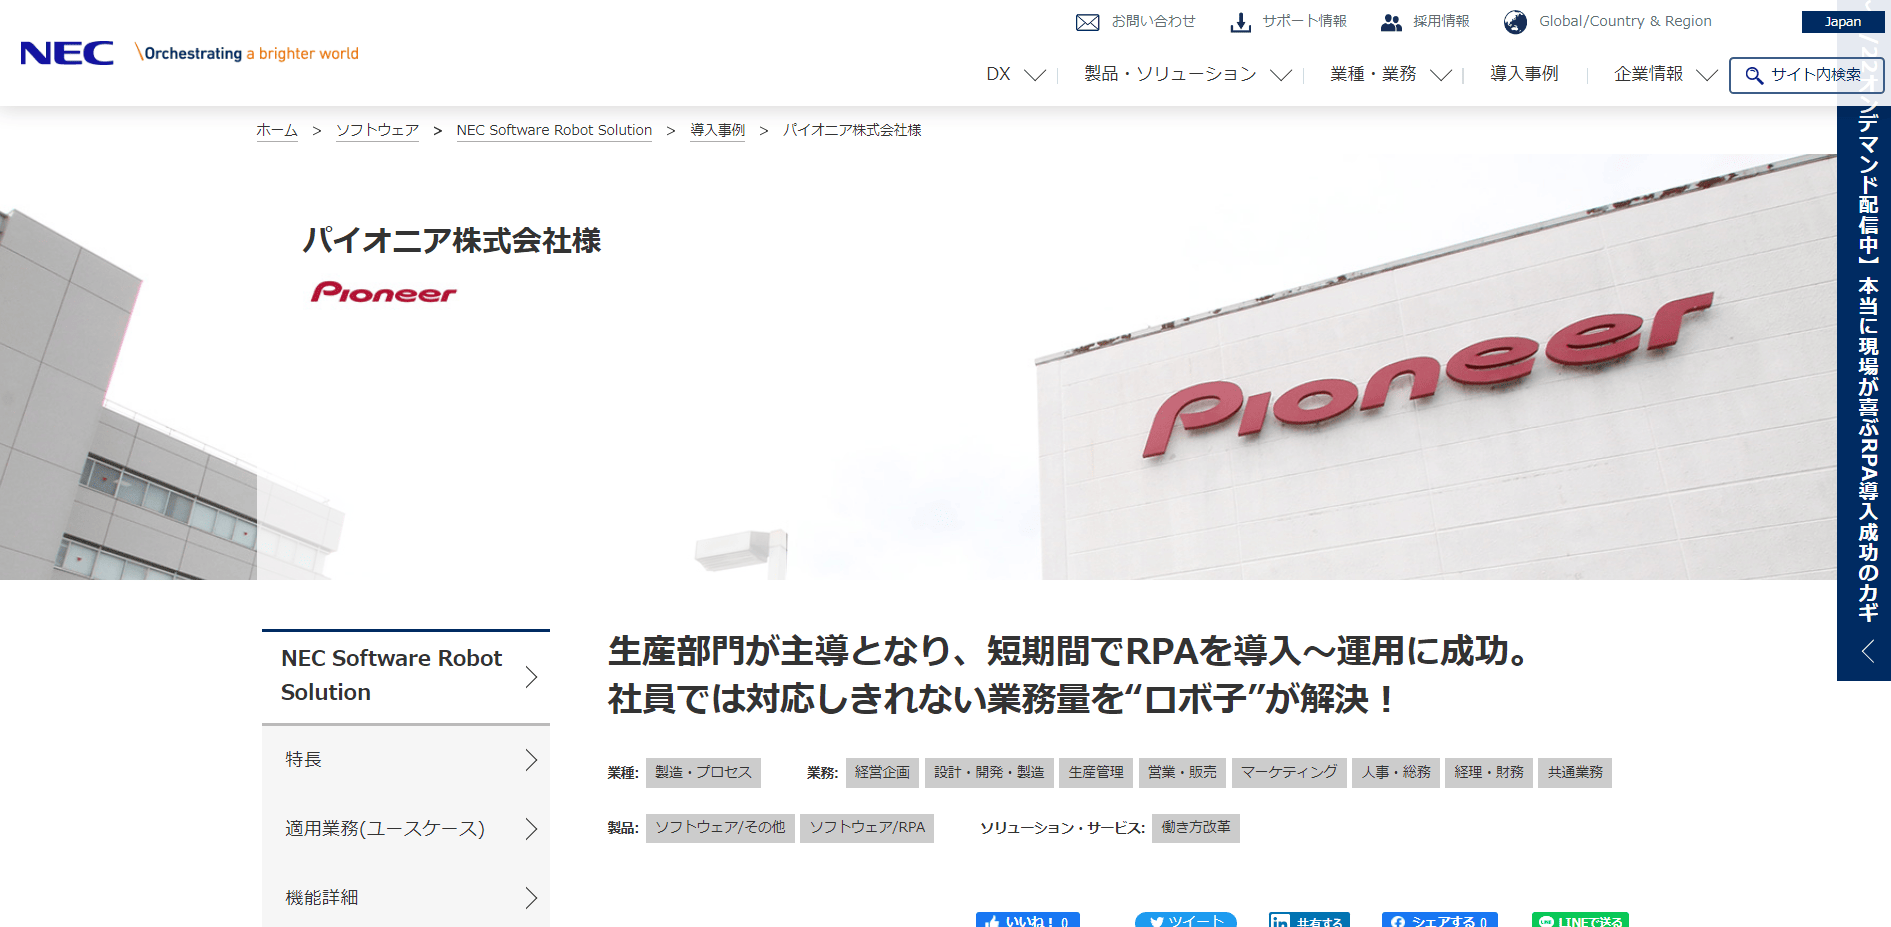Open 適用業務(ユースケース) in the side menu
1891x927 pixels.
406,829
